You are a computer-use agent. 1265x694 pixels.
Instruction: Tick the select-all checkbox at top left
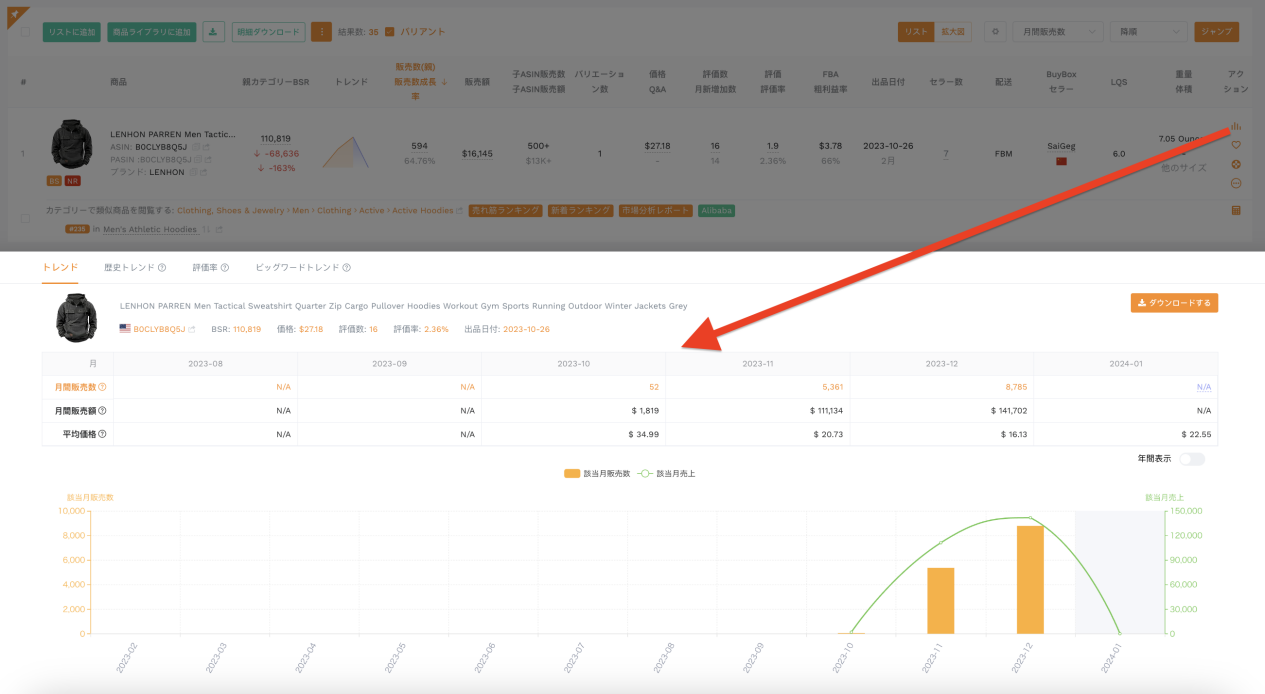pyautogui.click(x=25, y=32)
